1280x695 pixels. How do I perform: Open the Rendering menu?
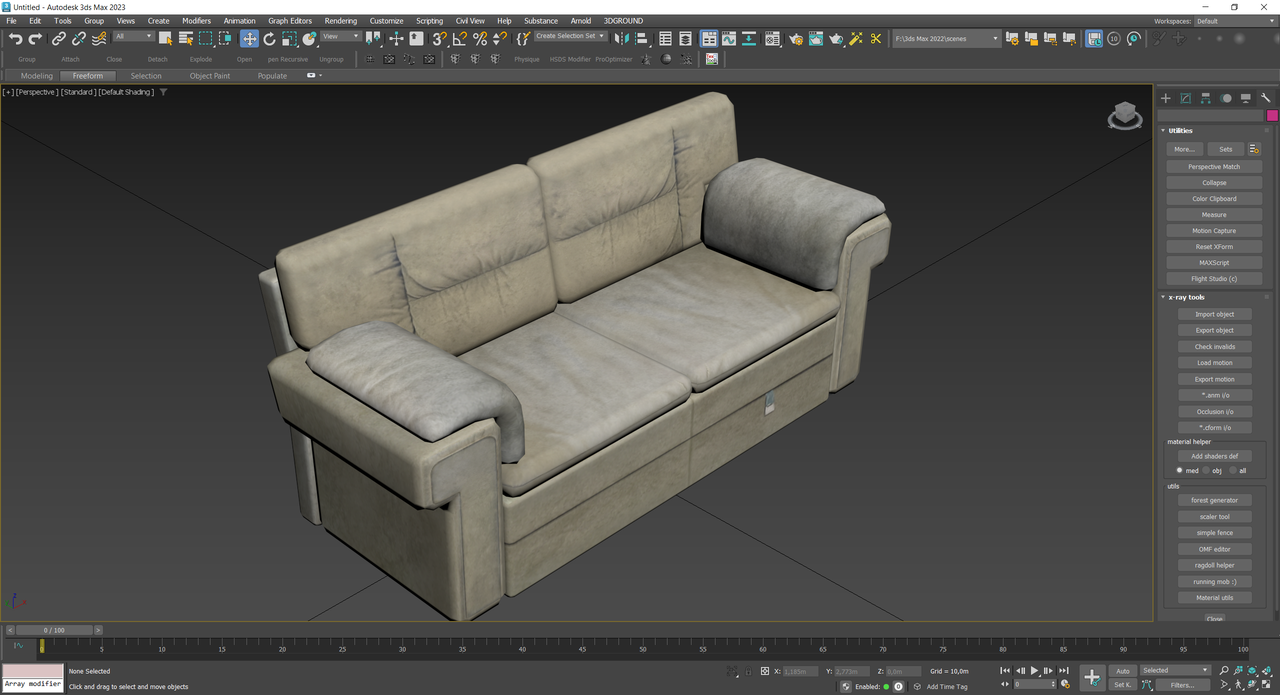point(340,20)
